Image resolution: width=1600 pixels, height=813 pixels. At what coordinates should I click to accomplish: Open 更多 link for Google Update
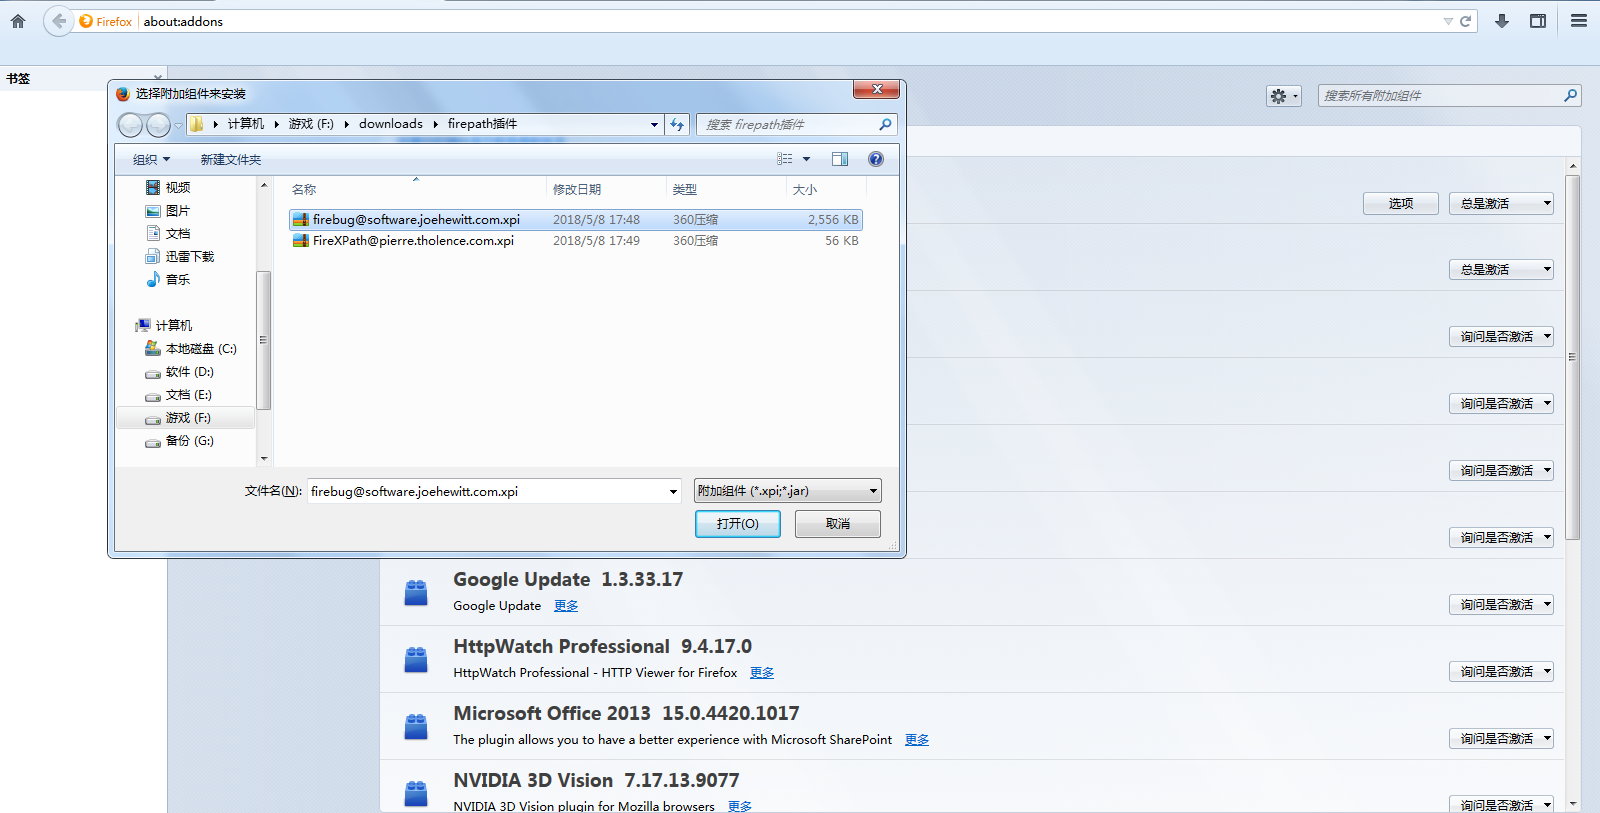click(566, 606)
